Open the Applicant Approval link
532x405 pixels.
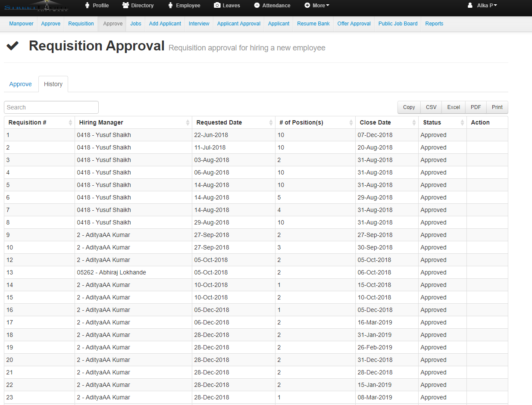tap(239, 24)
